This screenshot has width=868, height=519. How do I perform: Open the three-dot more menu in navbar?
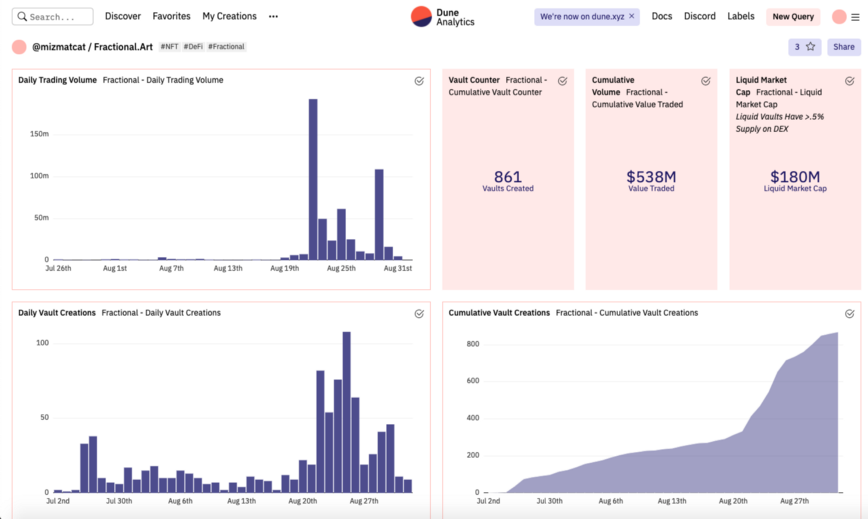click(273, 17)
